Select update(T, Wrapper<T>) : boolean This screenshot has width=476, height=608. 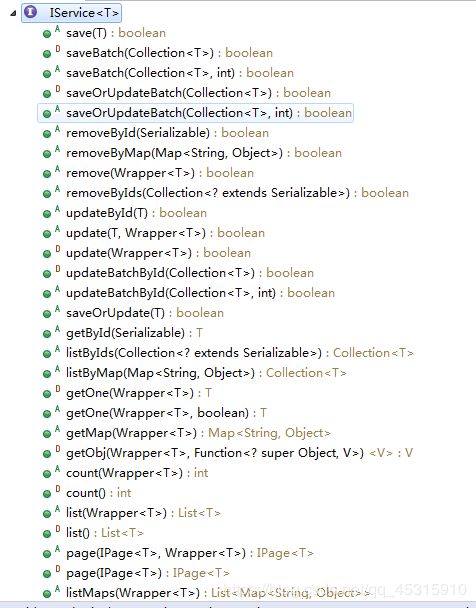tap(166, 233)
